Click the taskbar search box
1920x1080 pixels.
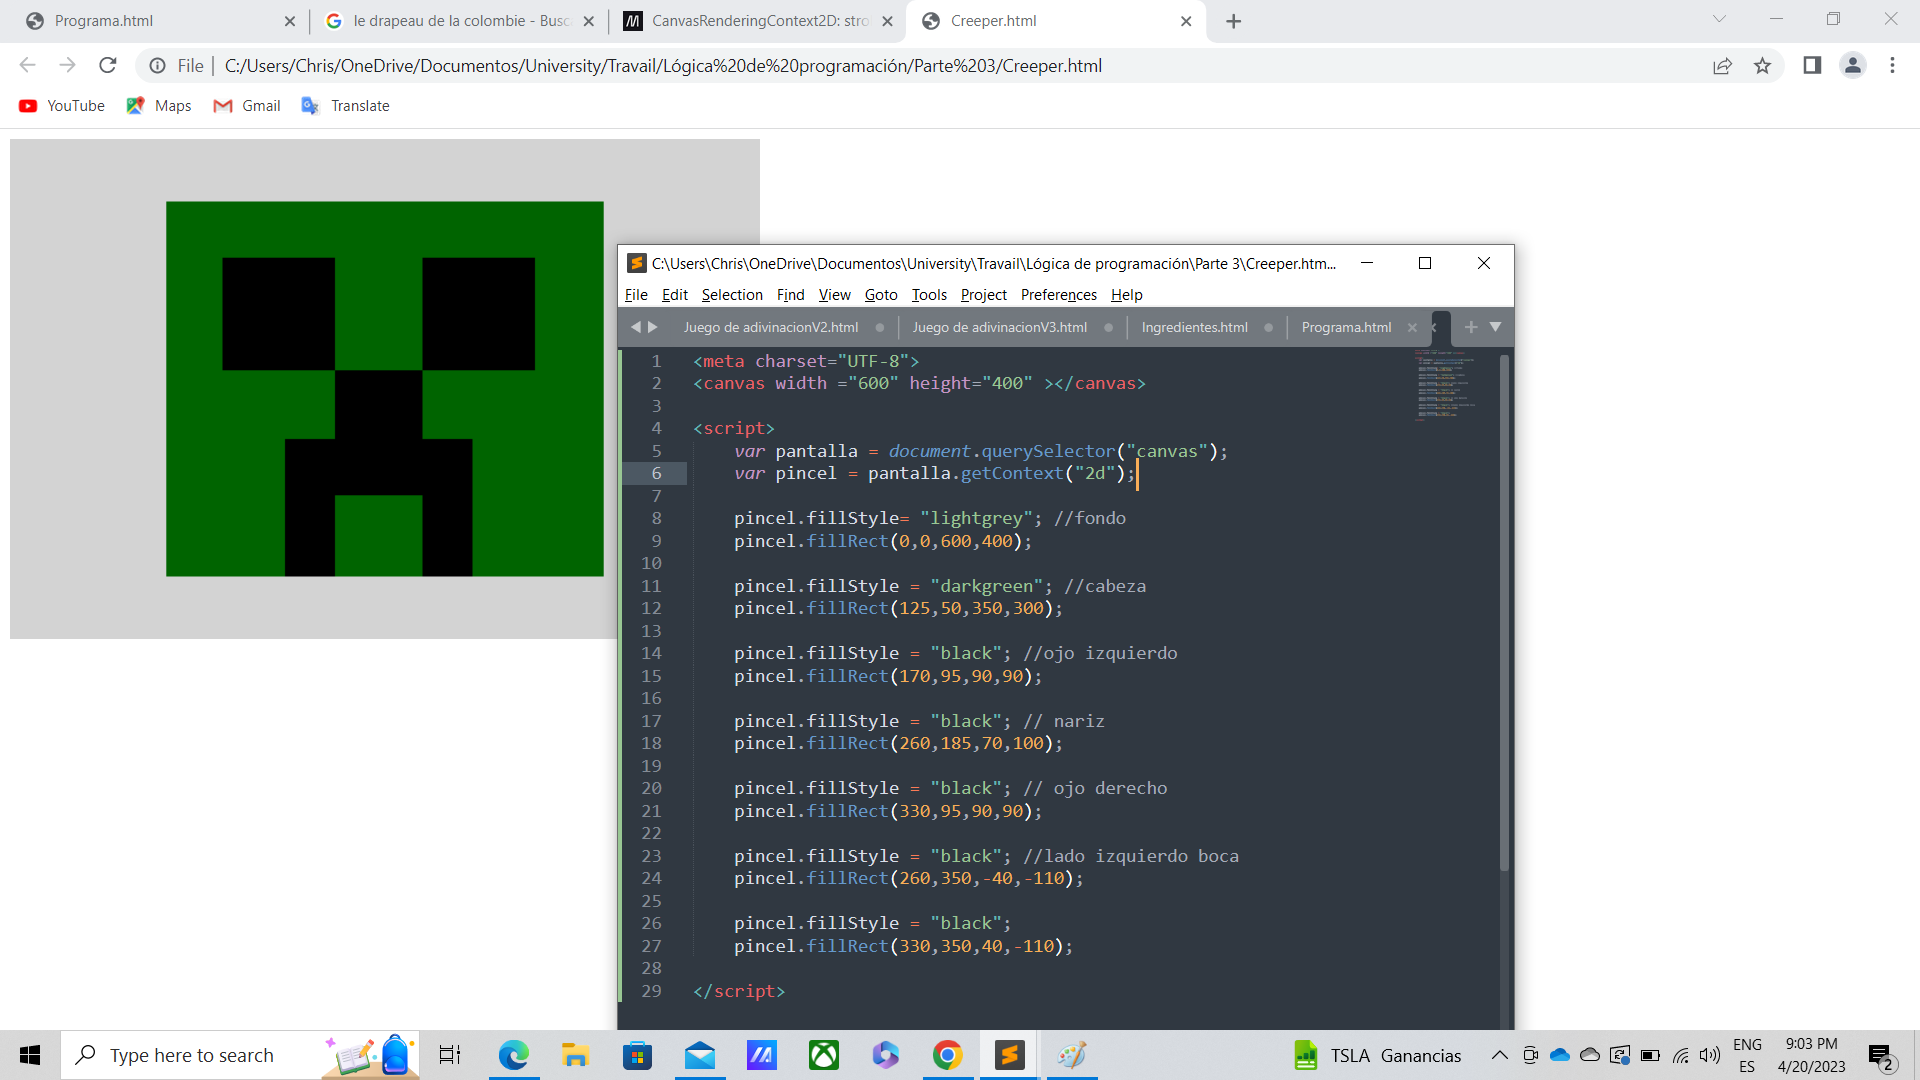[240, 1055]
